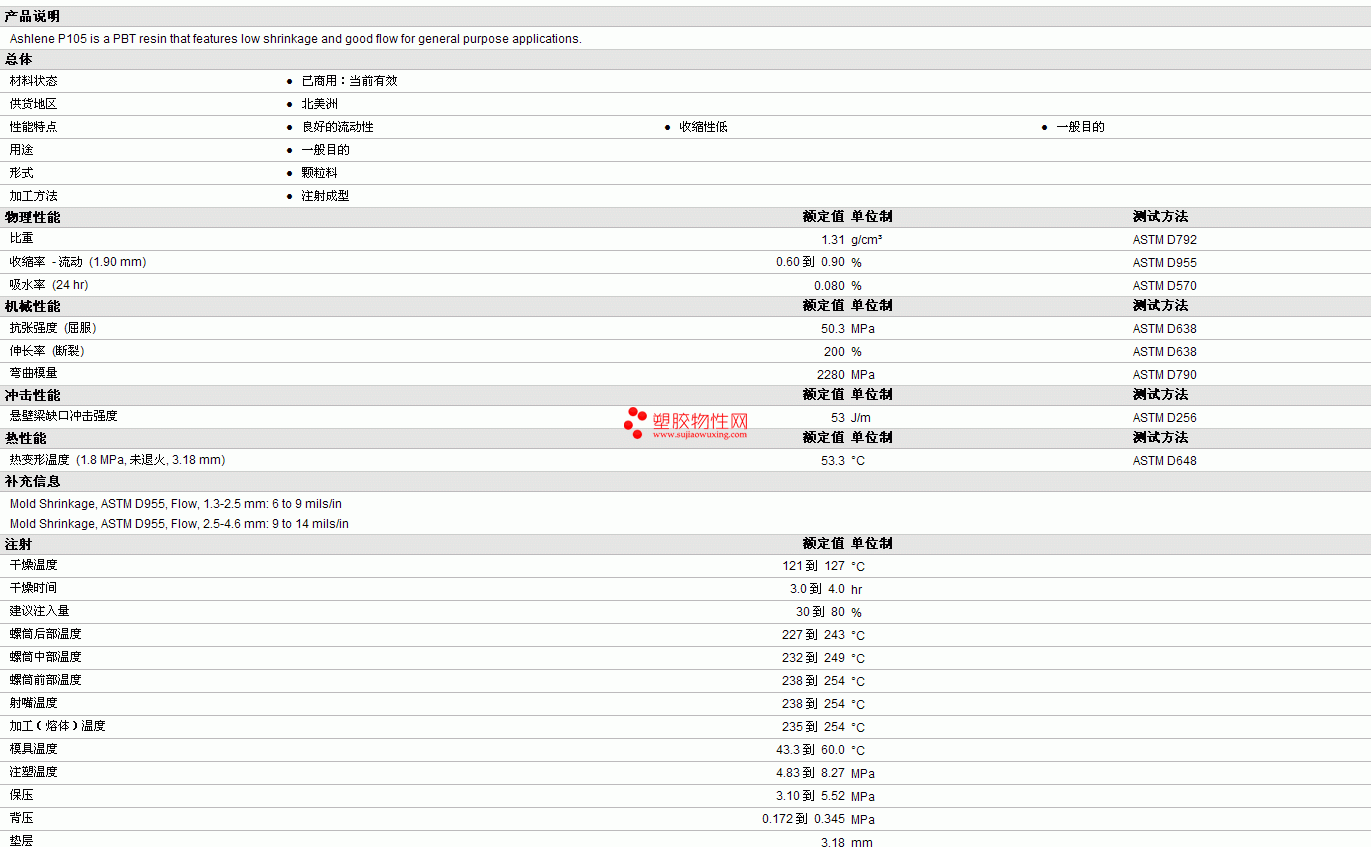Image resolution: width=1371 pixels, height=847 pixels.
Task: Click the "机械性能" section heading
Action: click(x=32, y=306)
